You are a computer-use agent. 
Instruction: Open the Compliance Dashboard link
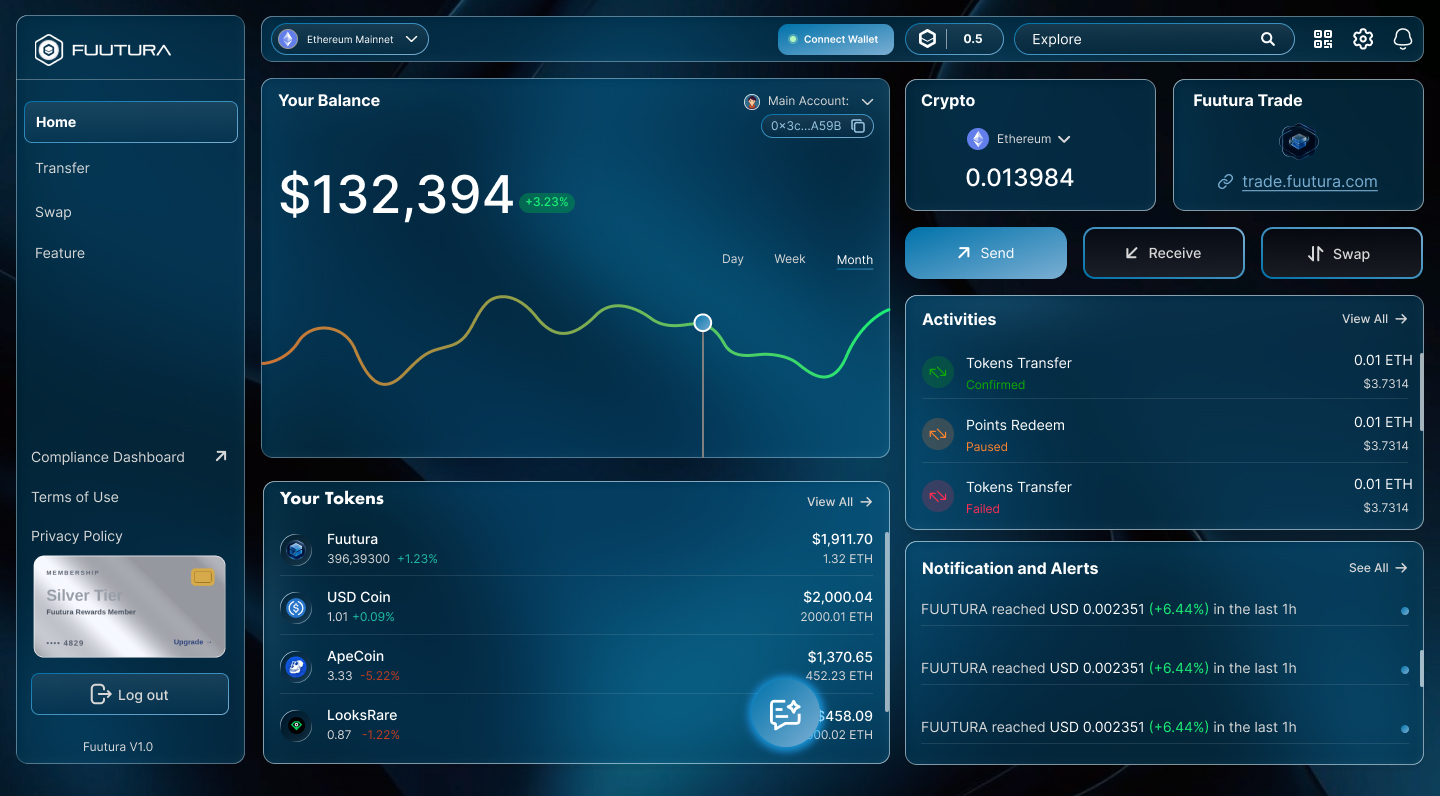(108, 457)
